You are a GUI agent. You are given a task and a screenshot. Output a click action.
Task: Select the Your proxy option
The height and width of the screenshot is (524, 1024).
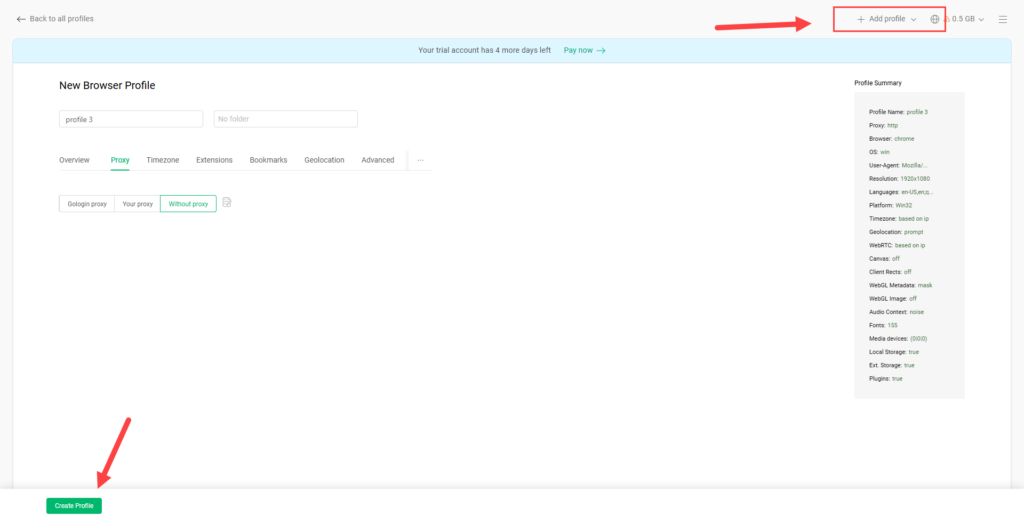[x=137, y=204]
